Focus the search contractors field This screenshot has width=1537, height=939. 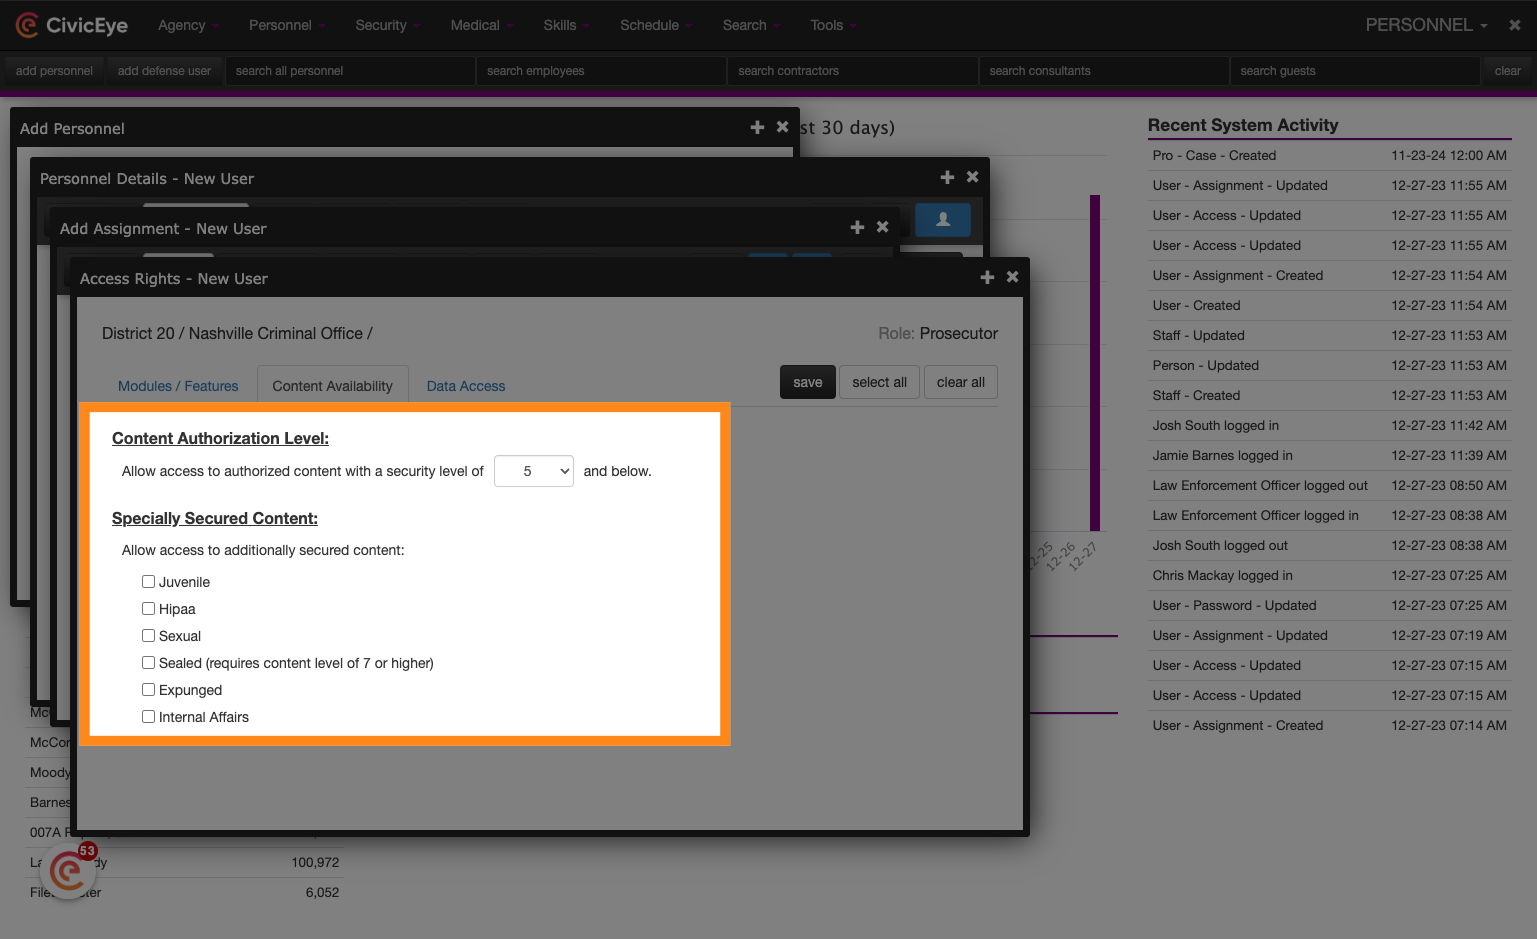point(853,71)
